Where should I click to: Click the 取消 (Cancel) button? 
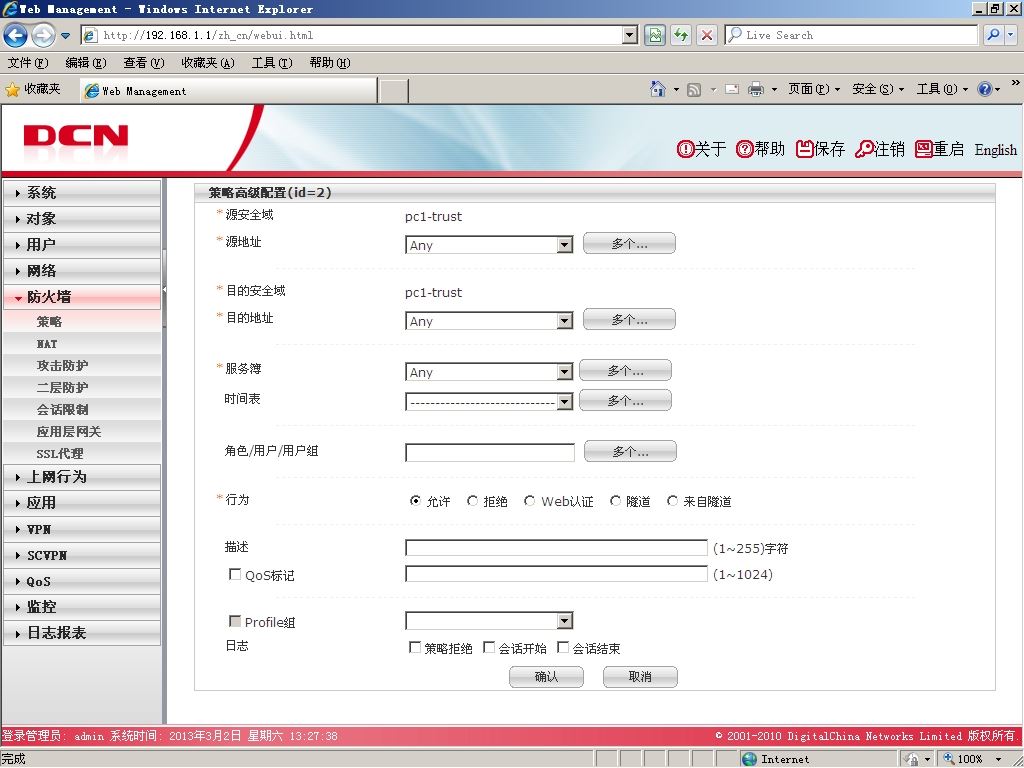click(x=640, y=677)
